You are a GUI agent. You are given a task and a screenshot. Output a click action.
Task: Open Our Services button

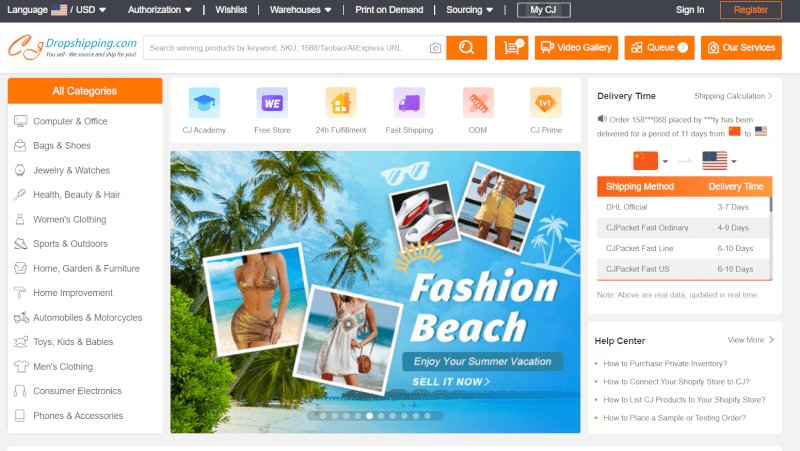(741, 47)
